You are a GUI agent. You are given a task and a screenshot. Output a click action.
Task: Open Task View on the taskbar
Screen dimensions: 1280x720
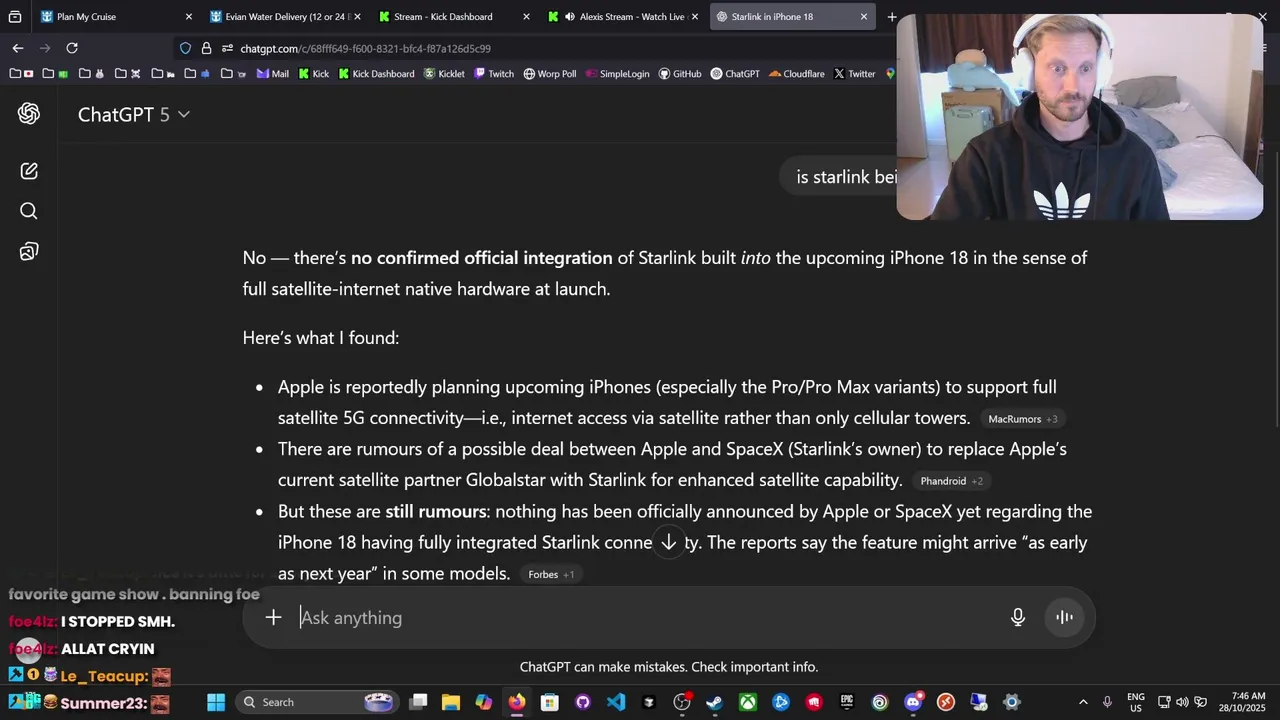[x=419, y=702]
